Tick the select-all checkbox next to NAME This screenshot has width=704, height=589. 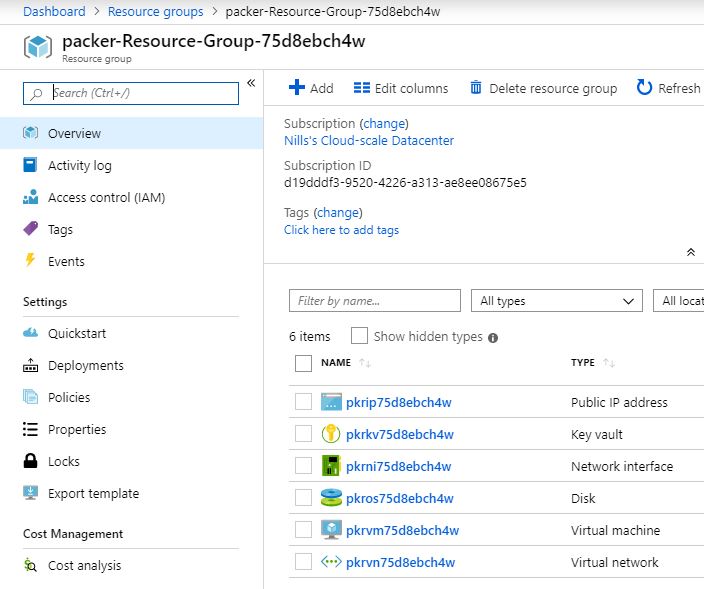pos(303,363)
